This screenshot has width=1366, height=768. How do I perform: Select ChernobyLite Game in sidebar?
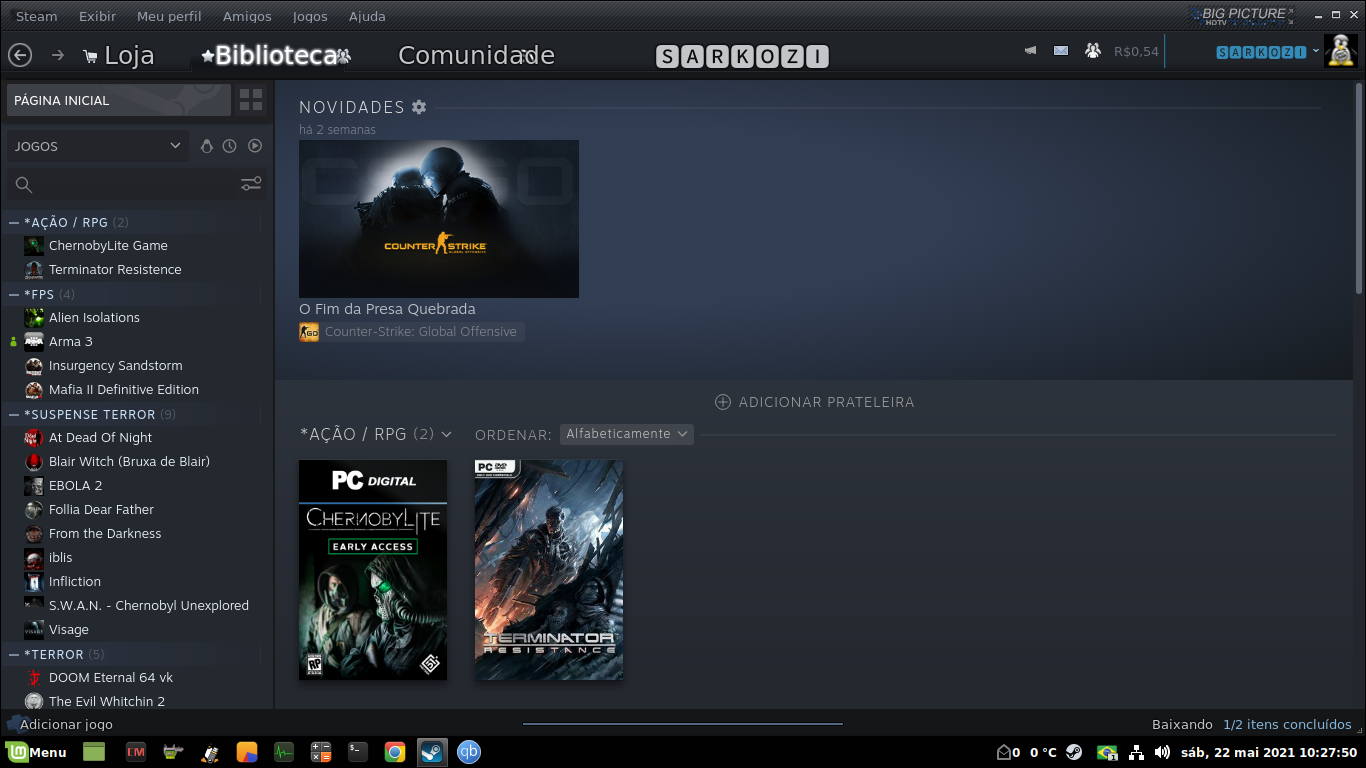[108, 246]
